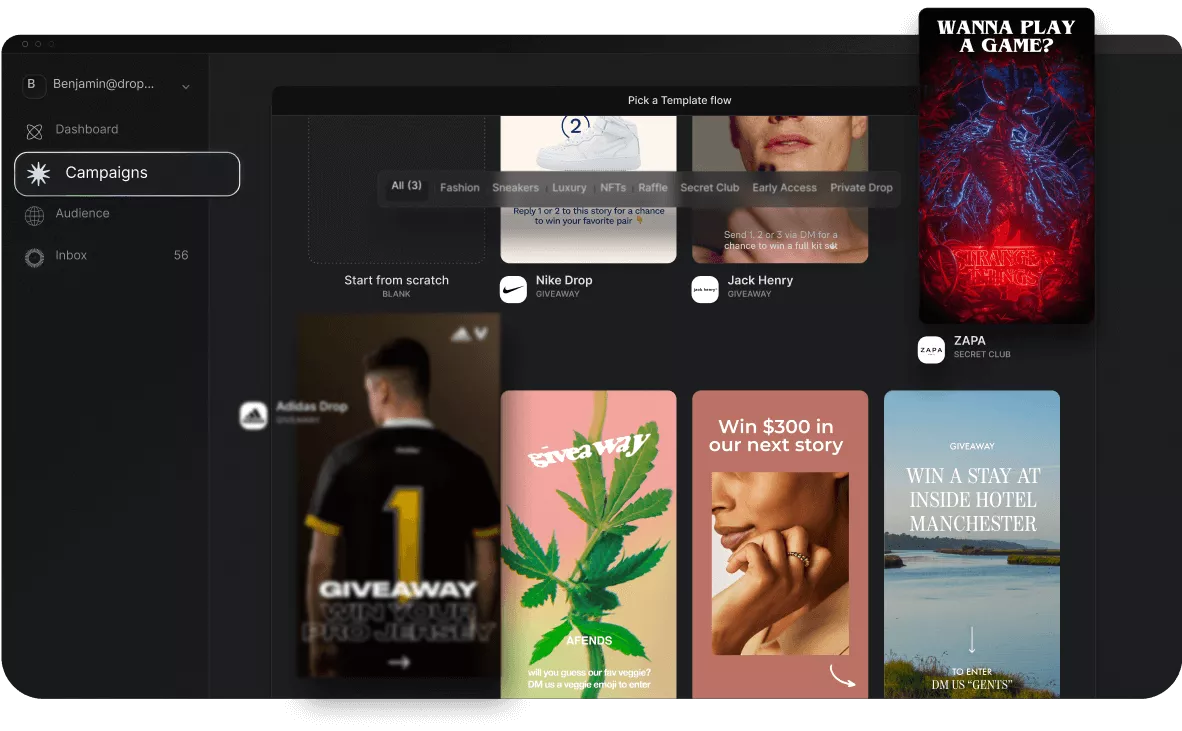Choose the Start from scratch blank card
The width and height of the screenshot is (1182, 731).
pos(397,190)
